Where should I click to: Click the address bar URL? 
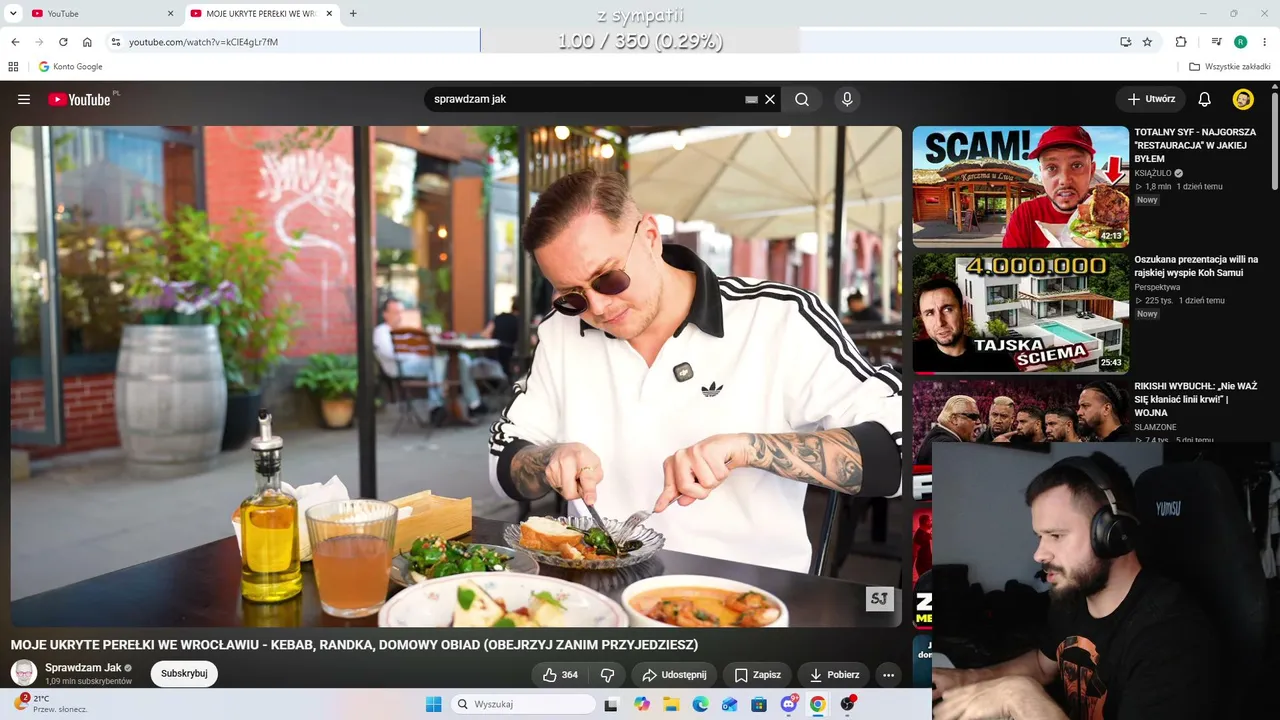[203, 42]
